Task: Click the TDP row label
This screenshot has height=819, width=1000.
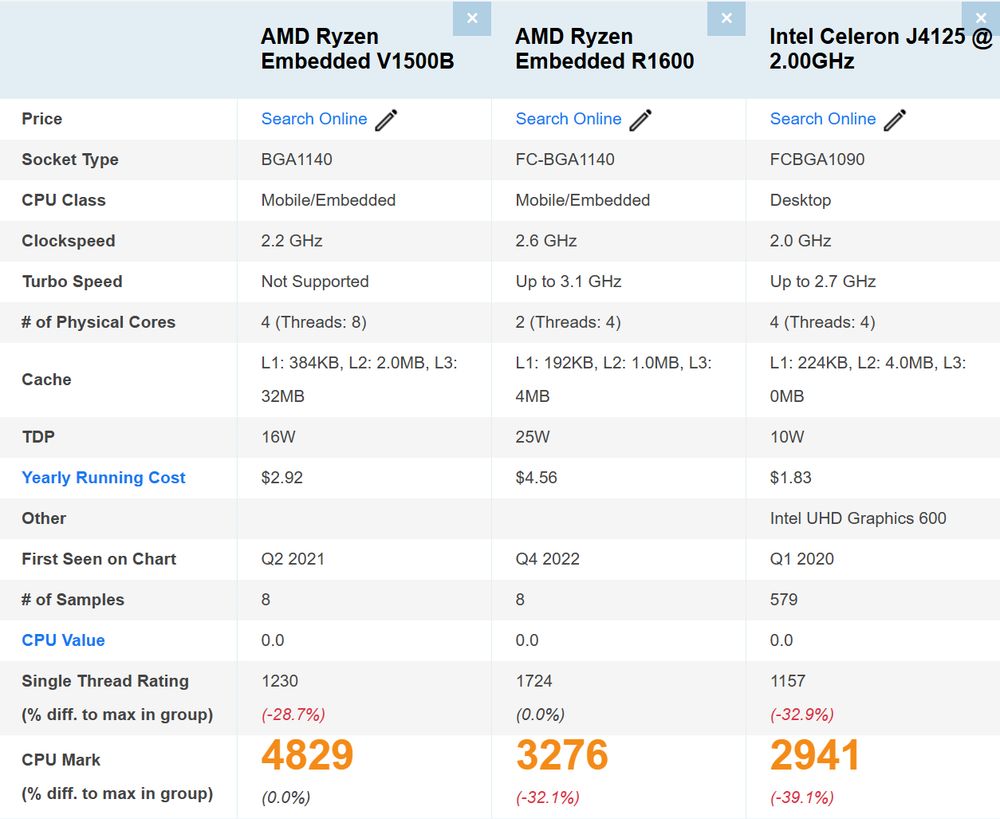Action: (x=38, y=437)
